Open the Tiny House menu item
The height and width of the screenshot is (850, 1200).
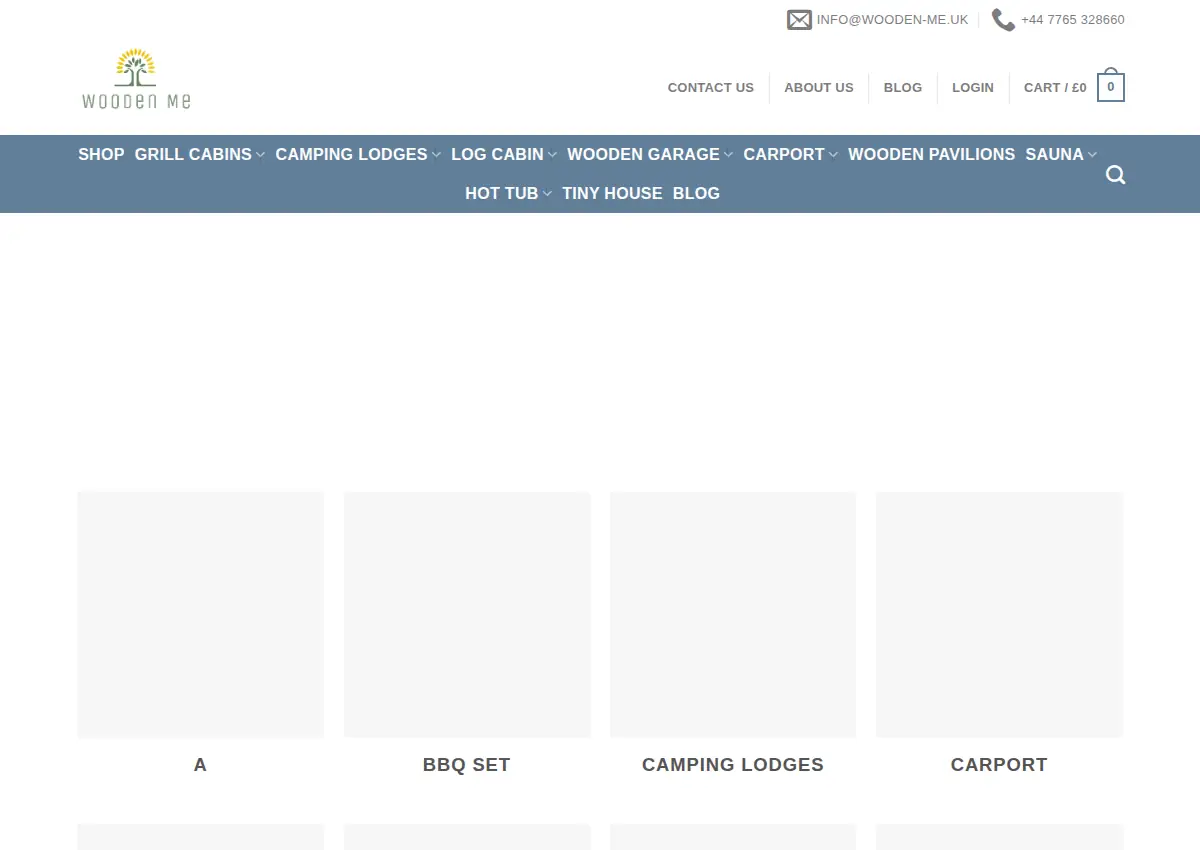pyautogui.click(x=612, y=193)
